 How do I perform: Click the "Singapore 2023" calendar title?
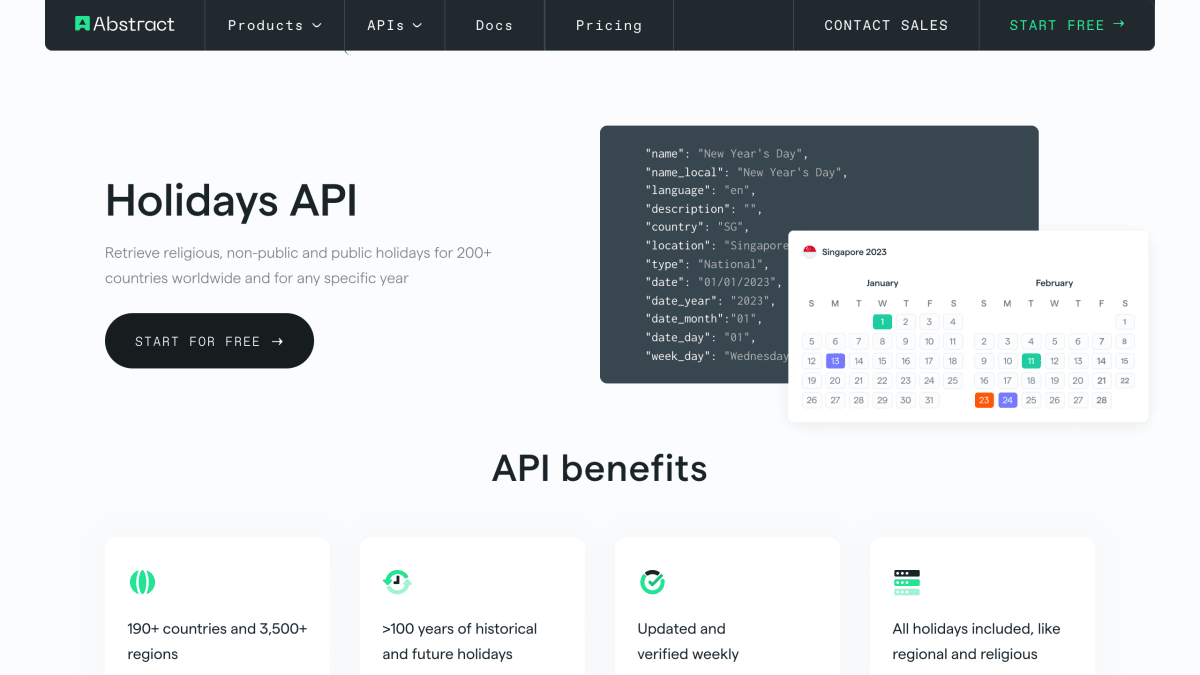(x=854, y=252)
